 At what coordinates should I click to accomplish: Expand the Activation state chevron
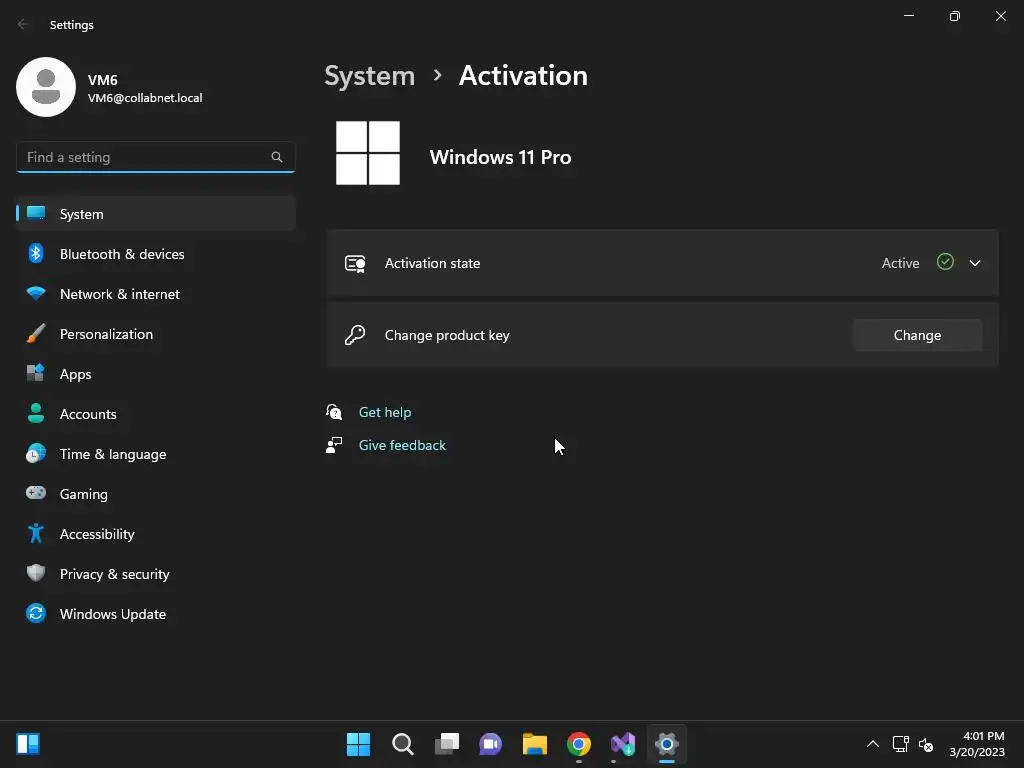975,263
